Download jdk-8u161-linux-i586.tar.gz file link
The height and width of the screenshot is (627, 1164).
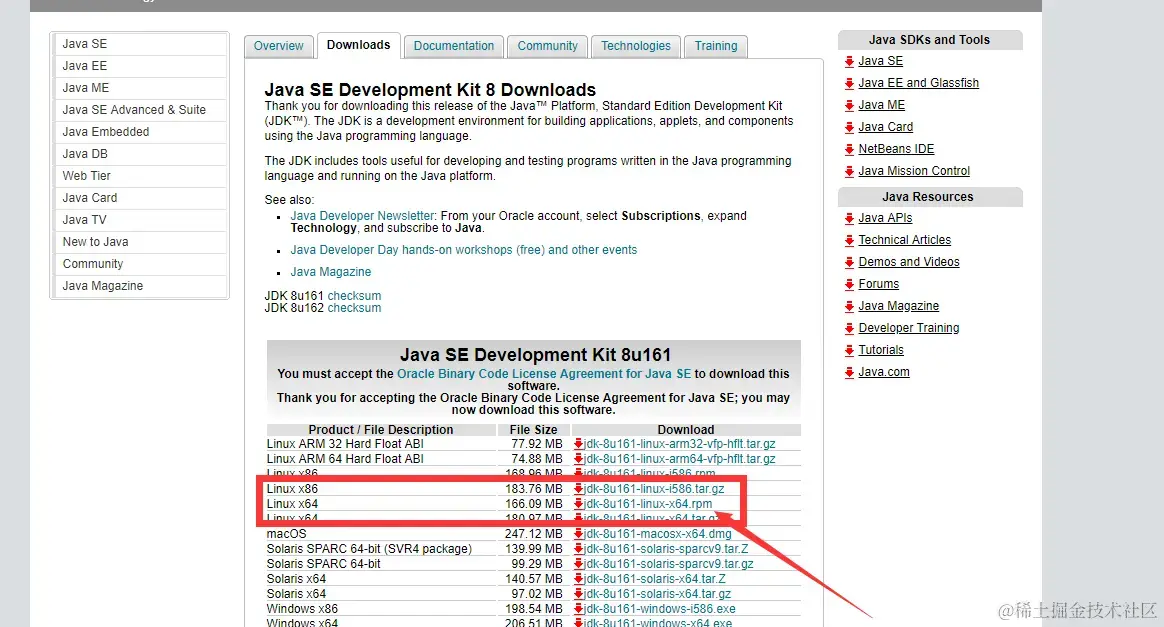pos(654,489)
